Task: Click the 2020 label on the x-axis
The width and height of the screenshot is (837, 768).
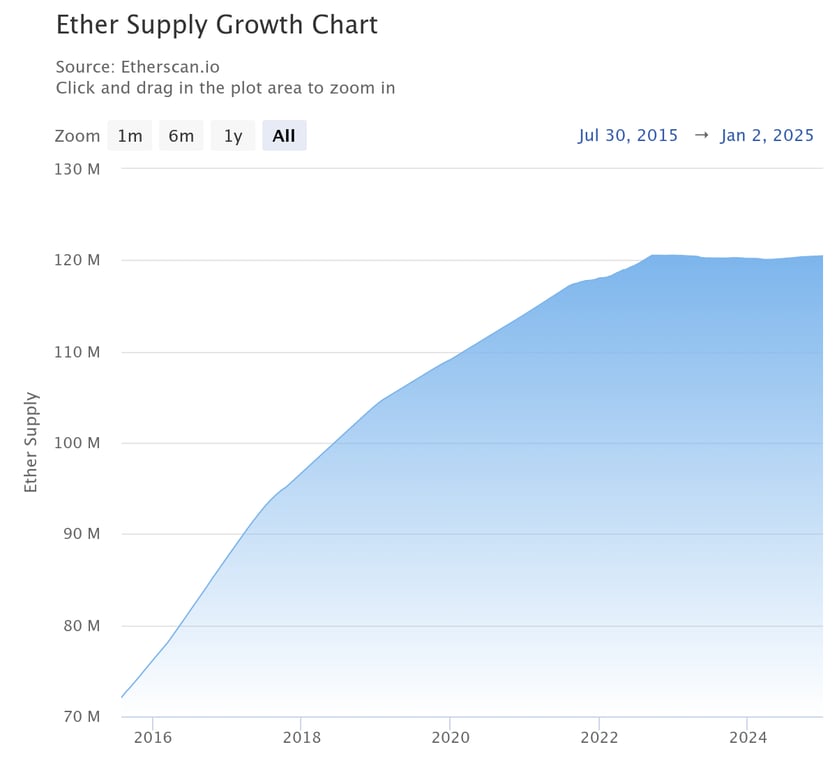Action: pos(451,737)
